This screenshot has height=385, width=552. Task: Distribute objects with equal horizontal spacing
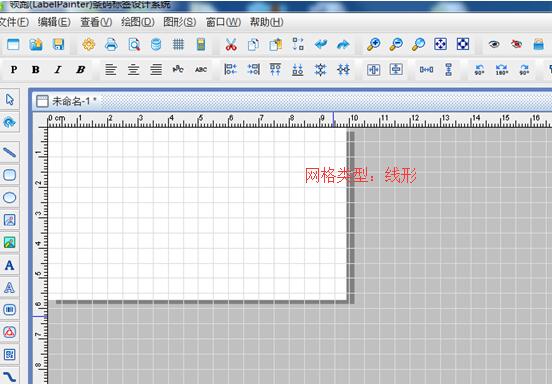(426, 70)
